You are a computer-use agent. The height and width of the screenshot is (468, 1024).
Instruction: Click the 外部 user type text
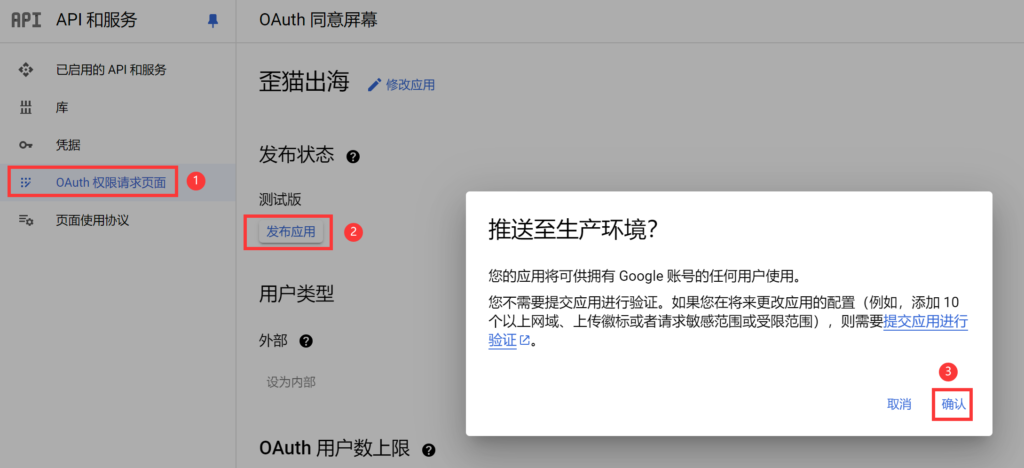pos(273,341)
